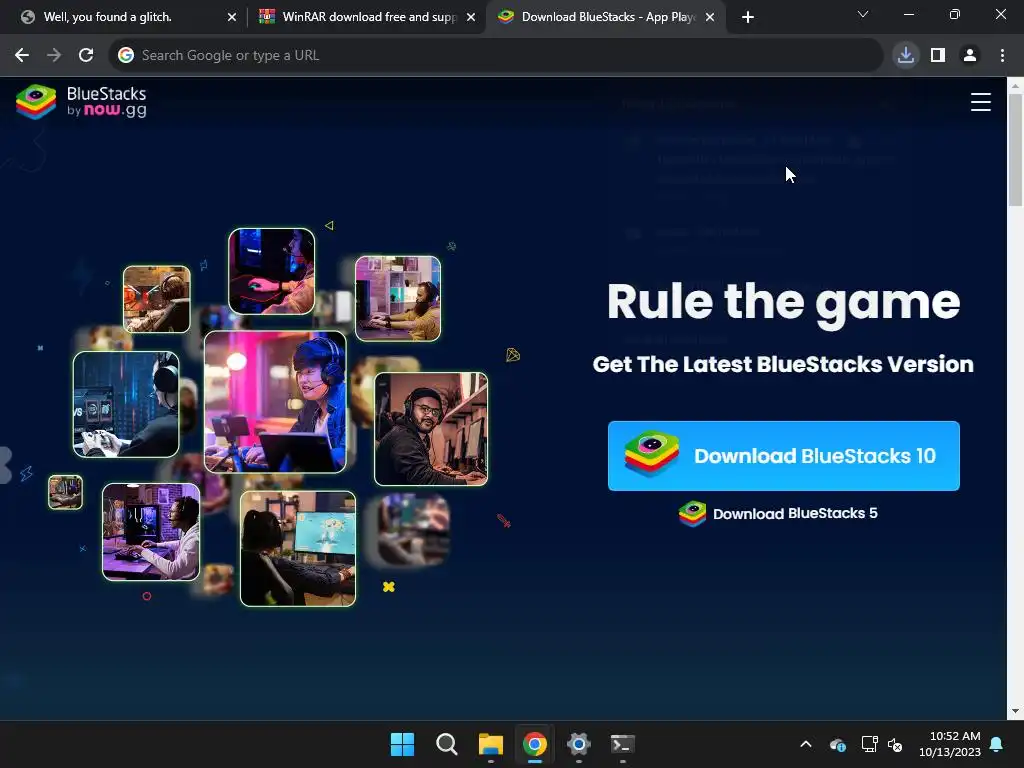Focus the Search Google or type a URL field
Screen dimensions: 1024x768
pyautogui.click(x=496, y=56)
